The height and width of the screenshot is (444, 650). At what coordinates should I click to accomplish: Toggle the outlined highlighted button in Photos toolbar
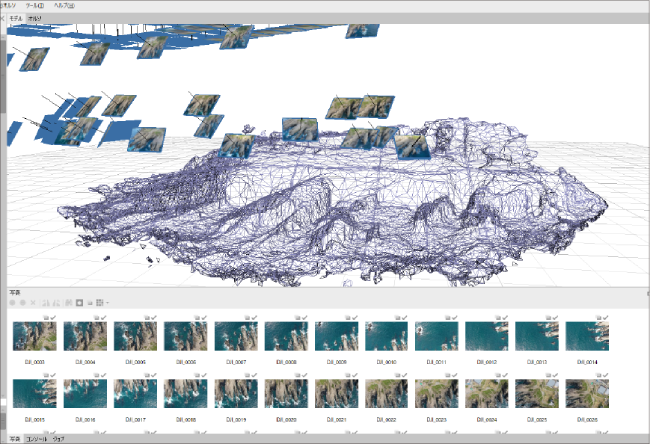(x=80, y=302)
